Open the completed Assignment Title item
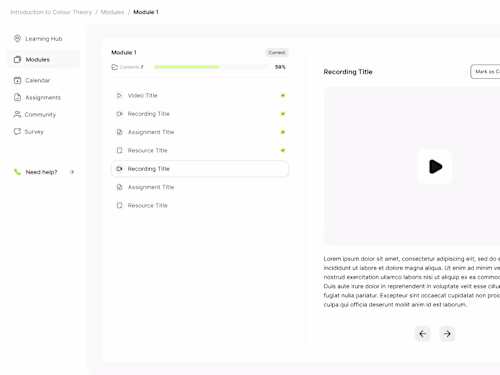Viewport: 500px width, 375px height. [200, 132]
